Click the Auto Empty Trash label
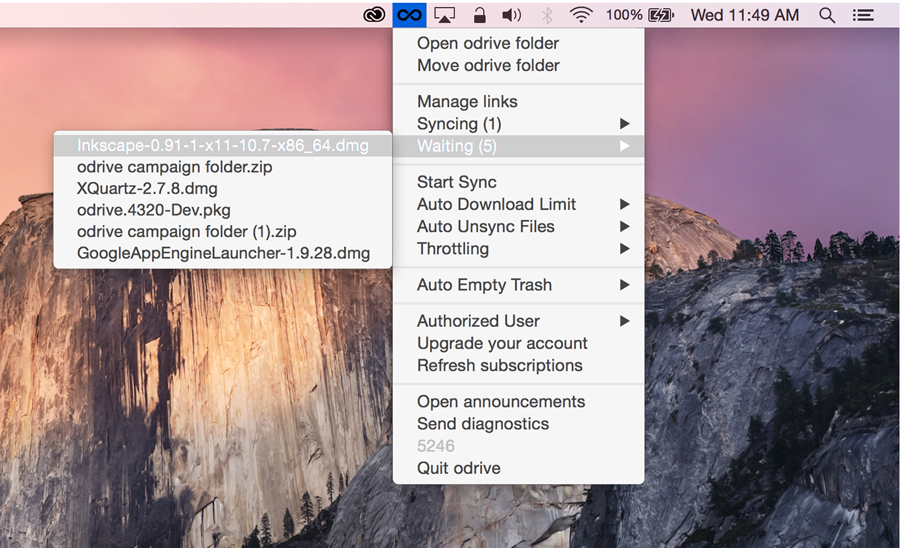The image size is (900, 548). pyautogui.click(x=484, y=285)
